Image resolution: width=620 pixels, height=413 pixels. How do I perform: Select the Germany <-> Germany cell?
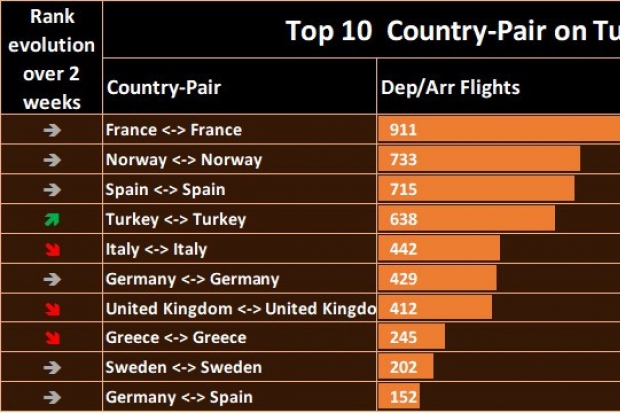[192, 279]
